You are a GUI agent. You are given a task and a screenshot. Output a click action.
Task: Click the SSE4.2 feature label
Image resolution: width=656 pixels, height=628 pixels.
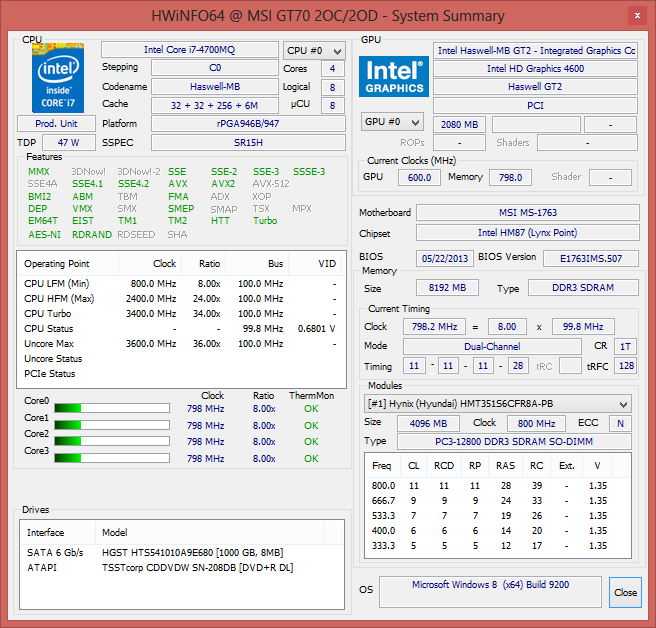pos(133,184)
